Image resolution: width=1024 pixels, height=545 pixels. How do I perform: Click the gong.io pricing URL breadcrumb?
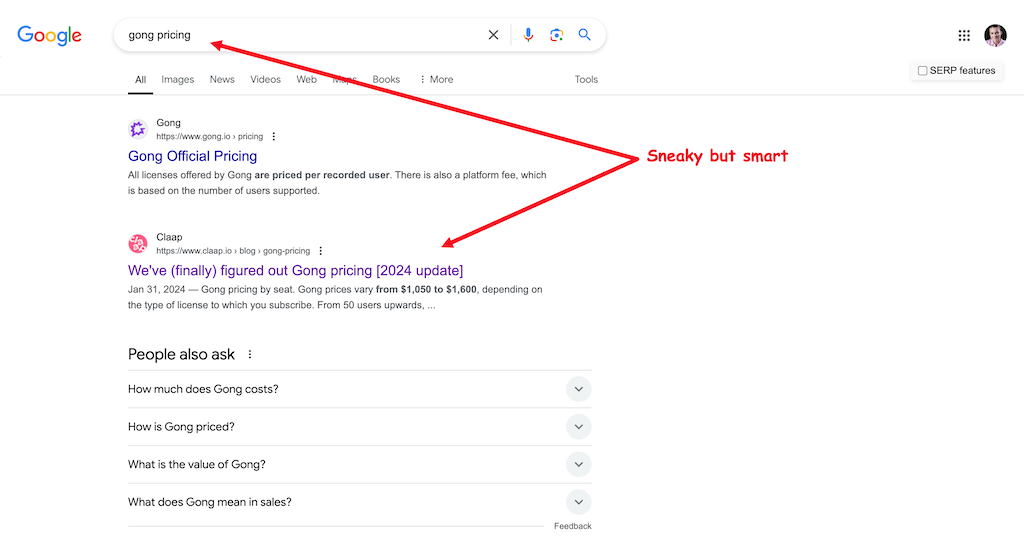(210, 136)
